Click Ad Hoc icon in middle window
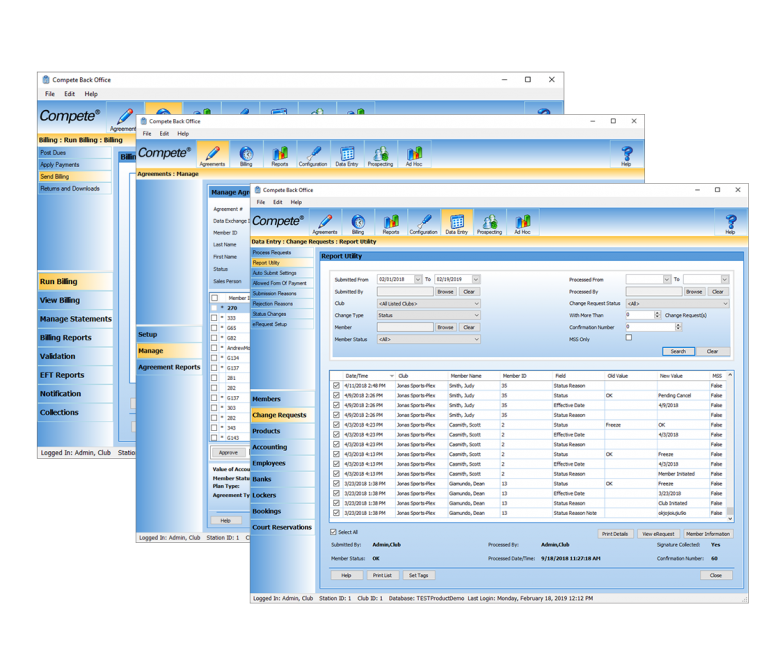The width and height of the screenshot is (780, 657). coord(414,155)
